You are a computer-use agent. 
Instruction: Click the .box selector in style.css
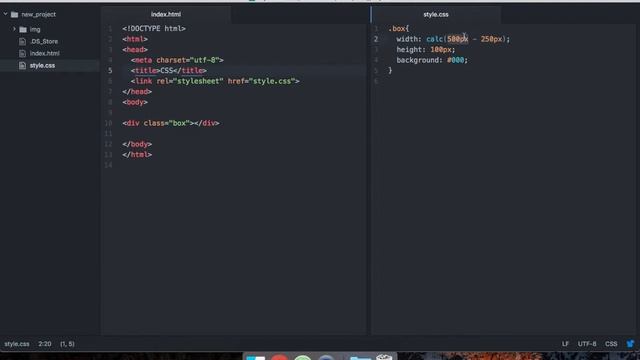[397, 29]
